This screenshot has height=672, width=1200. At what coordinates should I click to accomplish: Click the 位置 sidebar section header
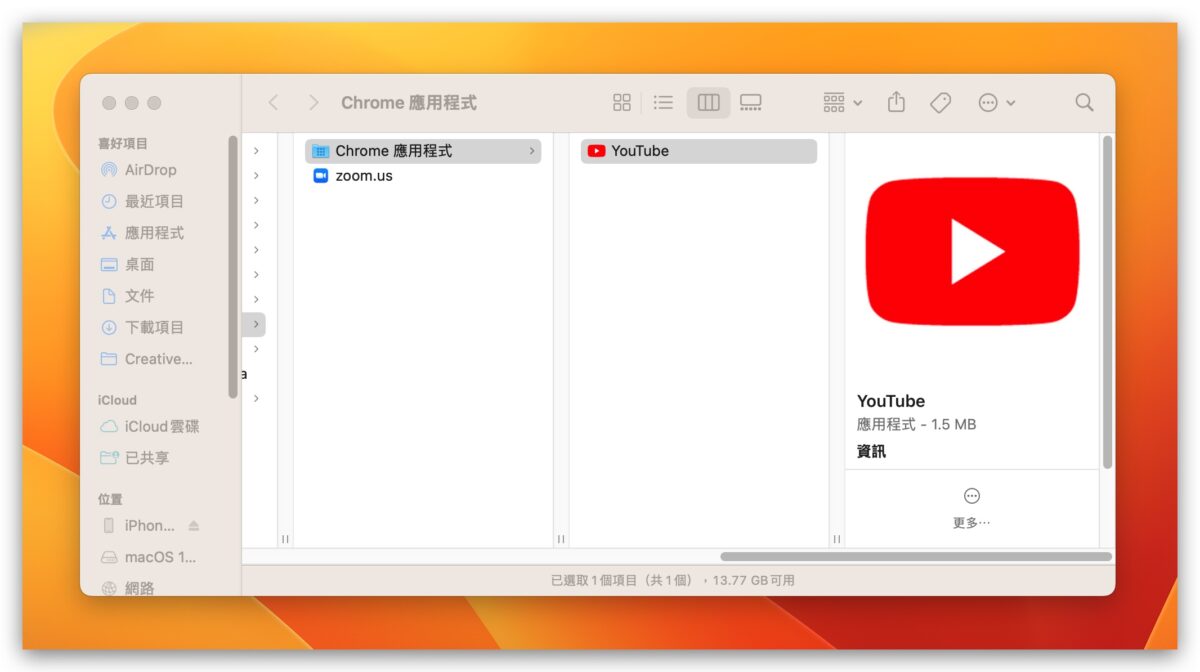point(110,499)
